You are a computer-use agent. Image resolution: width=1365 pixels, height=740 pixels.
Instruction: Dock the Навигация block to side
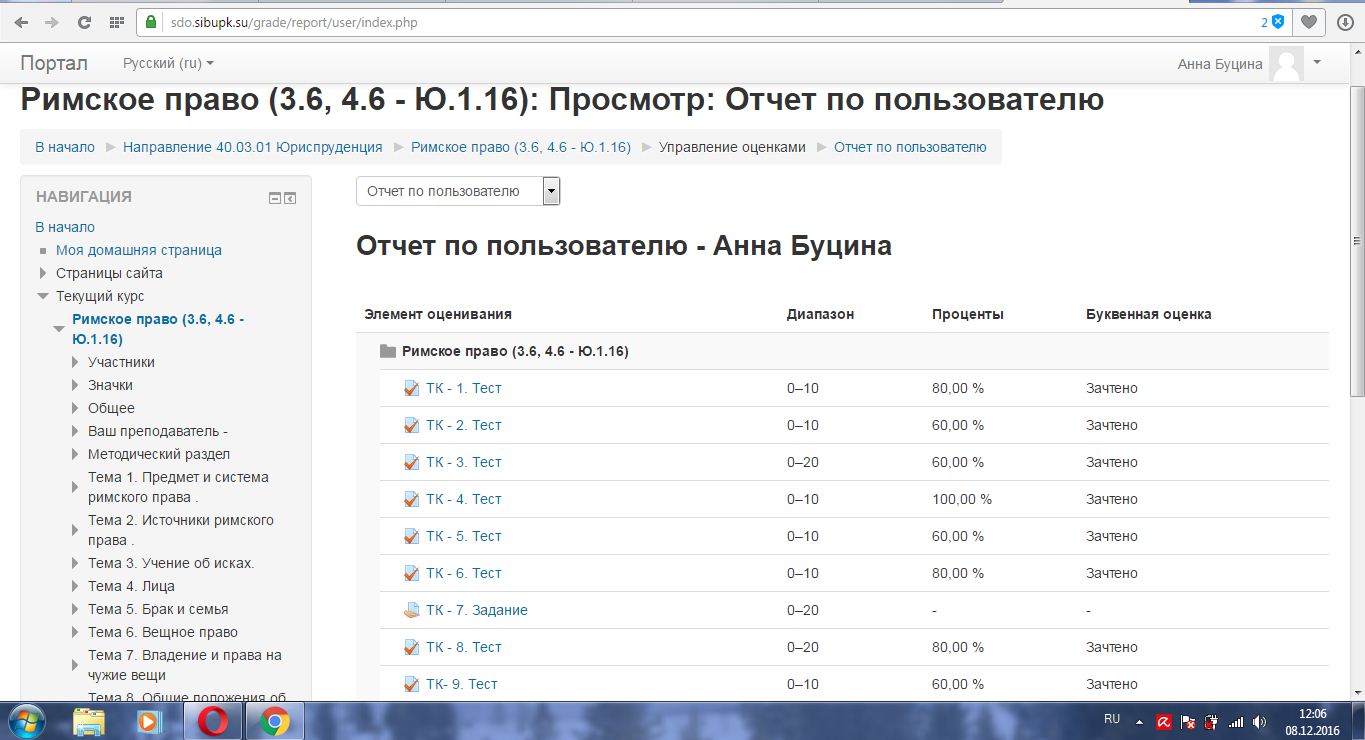pos(290,198)
